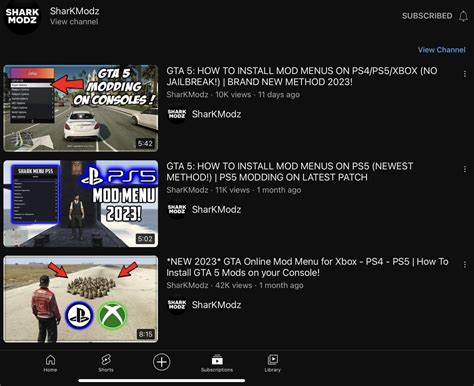Play the GTA 5 Modding On Consoles thumbnail
The image size is (474, 386).
pyautogui.click(x=81, y=108)
